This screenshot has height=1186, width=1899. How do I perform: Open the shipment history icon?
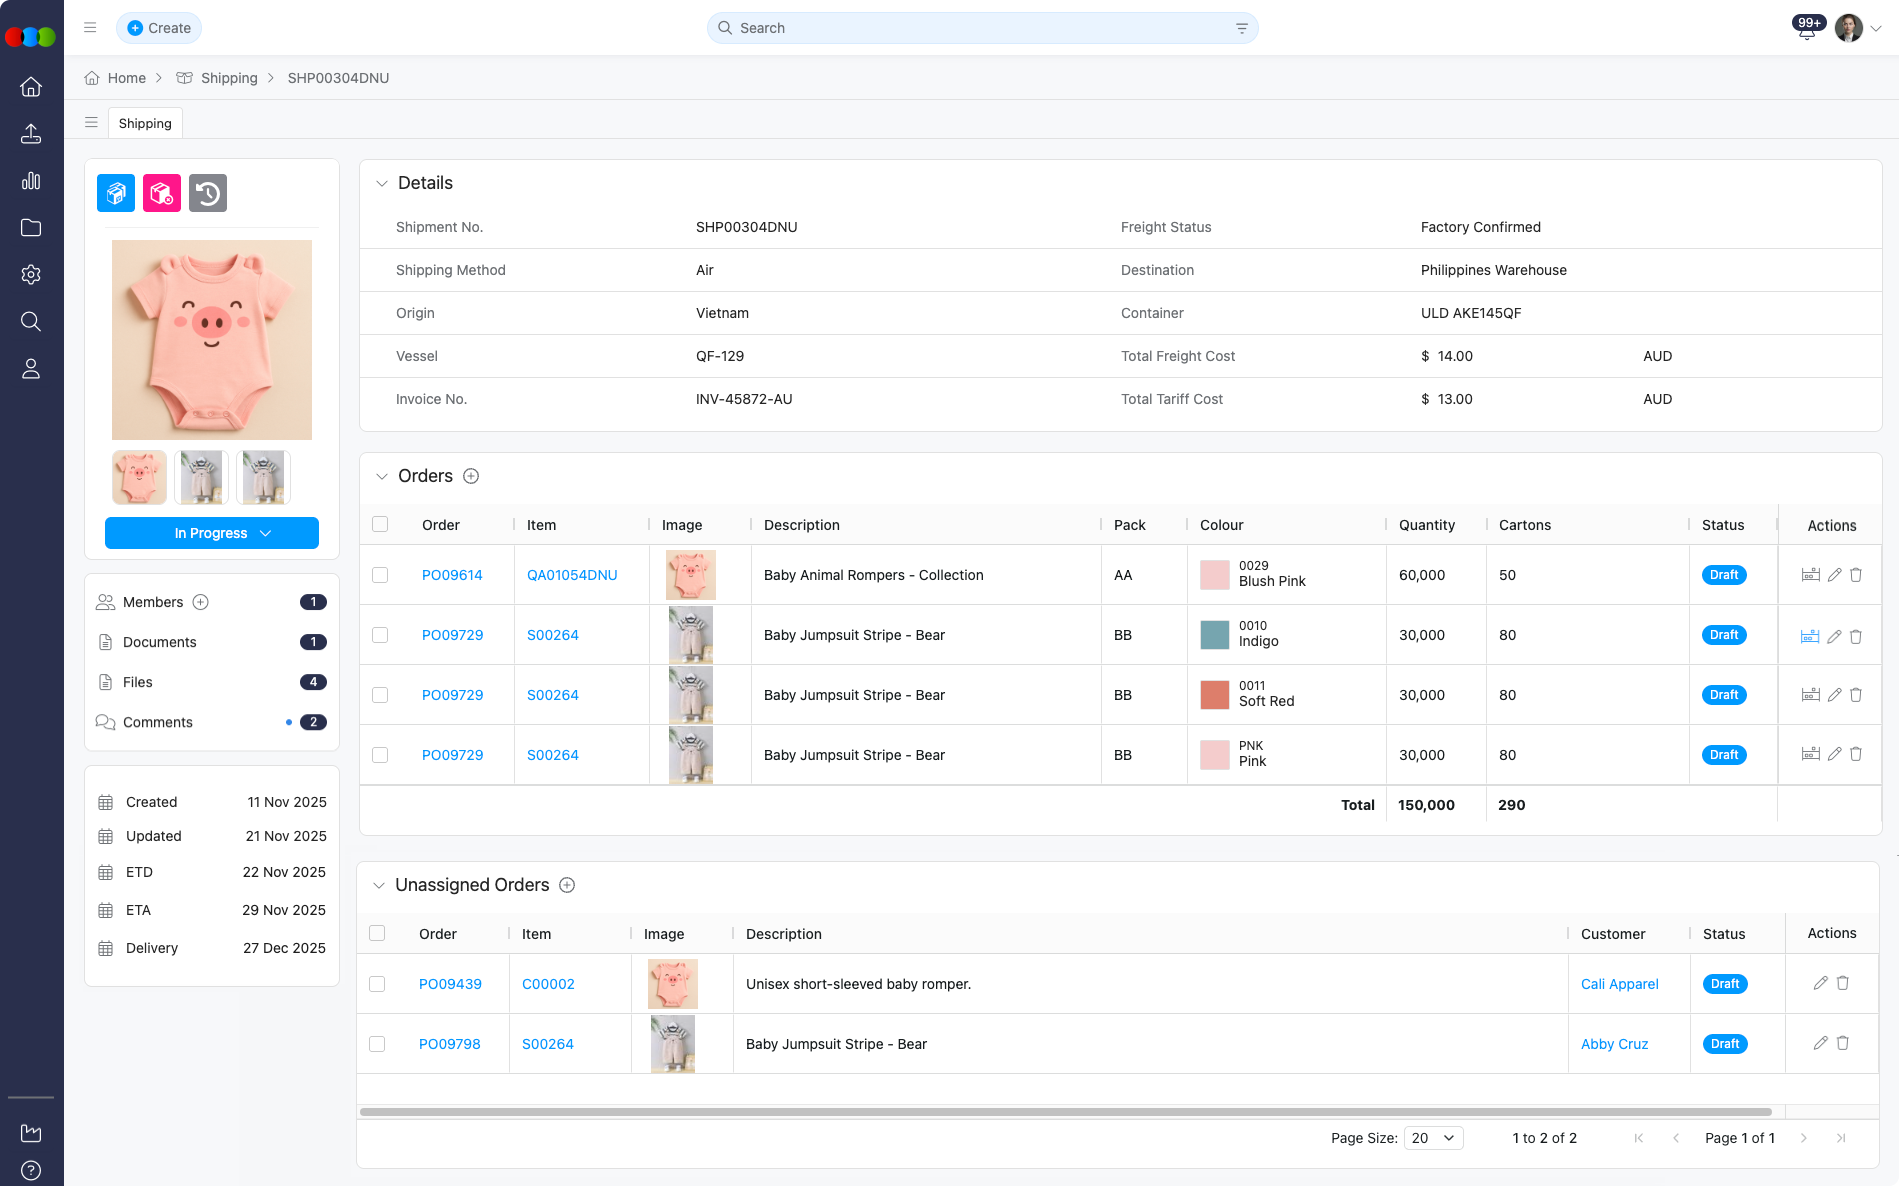point(207,193)
